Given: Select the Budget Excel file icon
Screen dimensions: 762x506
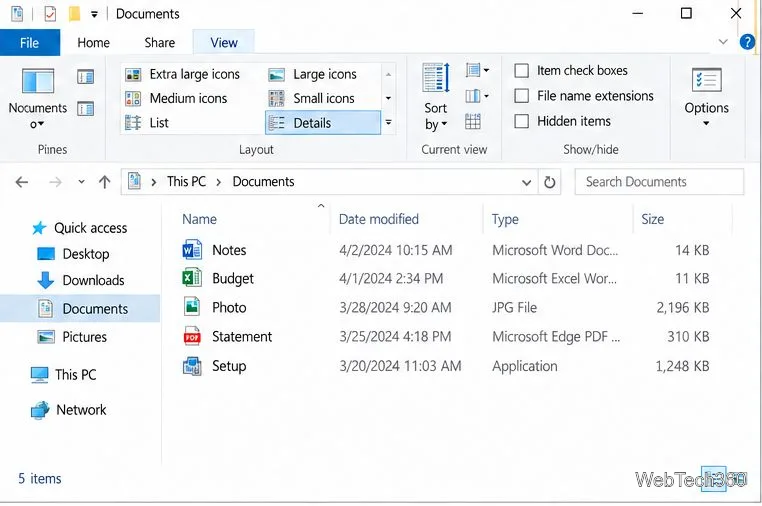Looking at the screenshot, I should click(192, 278).
